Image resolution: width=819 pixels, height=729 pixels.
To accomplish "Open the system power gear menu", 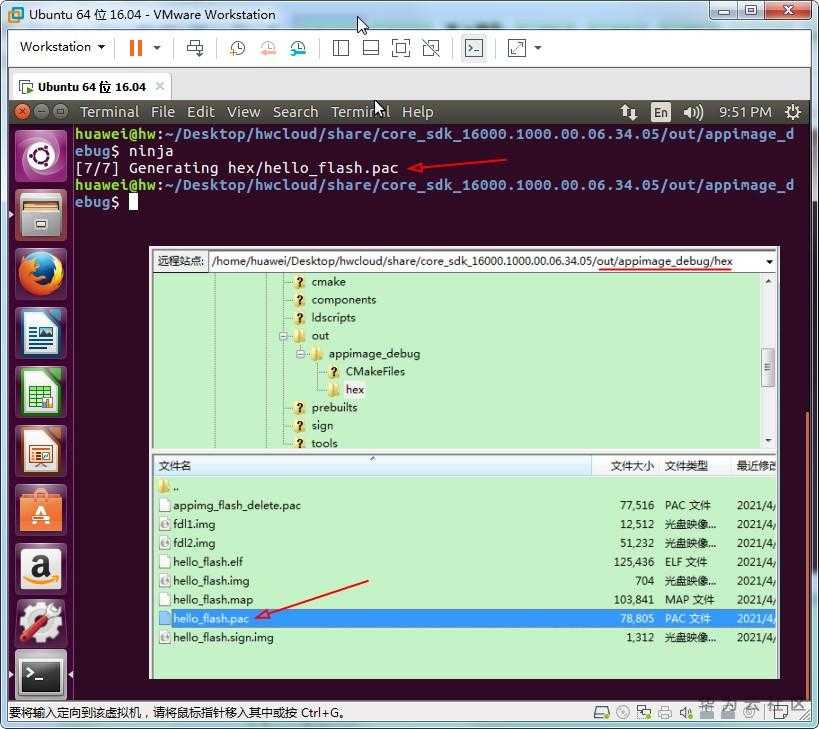I will [x=793, y=112].
